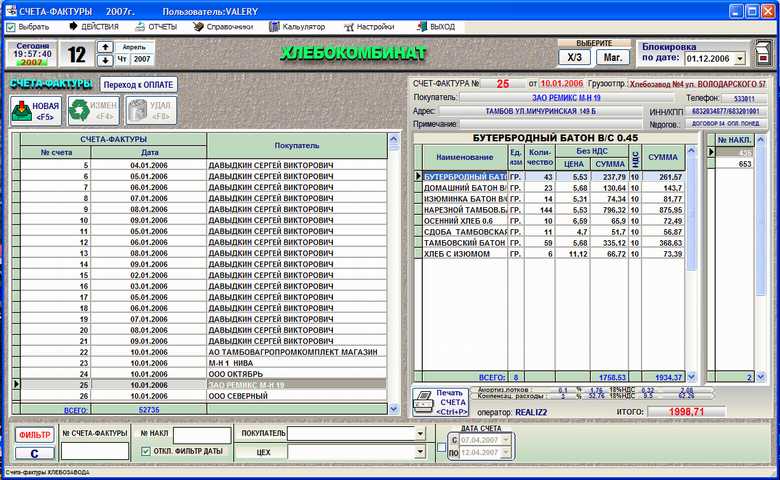The image size is (780, 480).
Task: Tick the checkbox beside ДАТА СЧЕТА range
Action: point(441,447)
